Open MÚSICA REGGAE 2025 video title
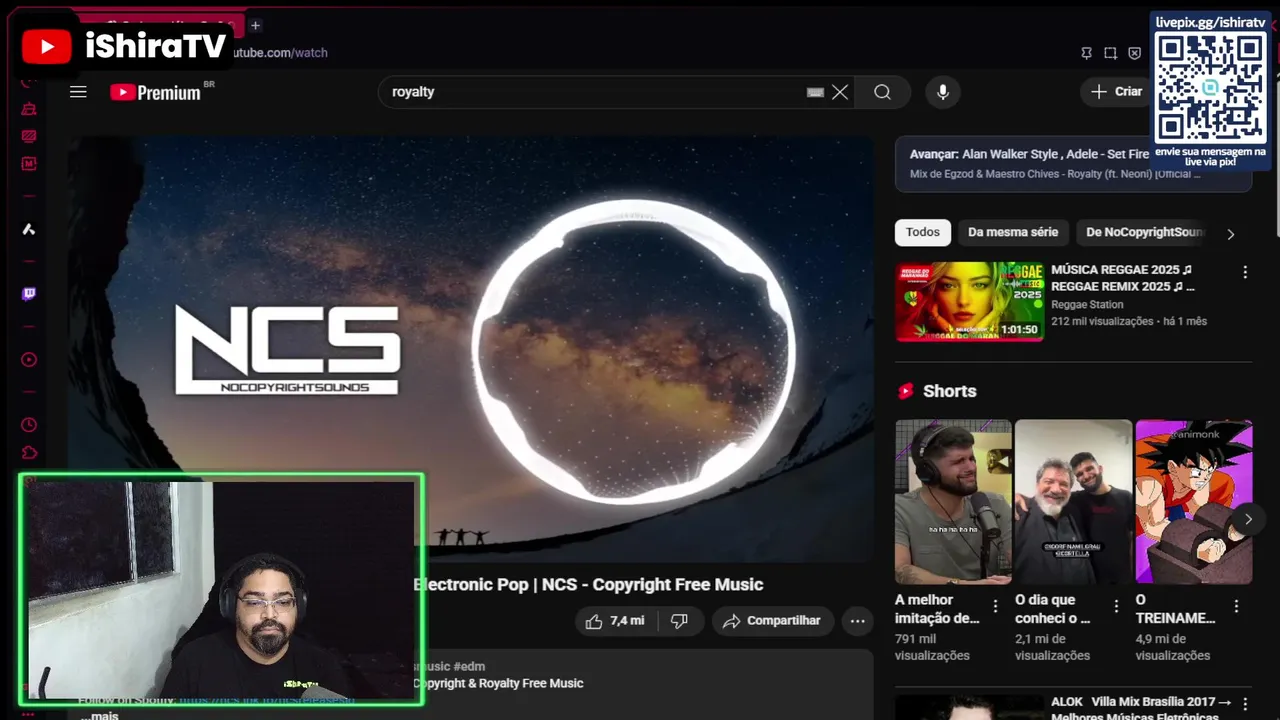Screen dimensions: 1280x720 [x=1122, y=278]
